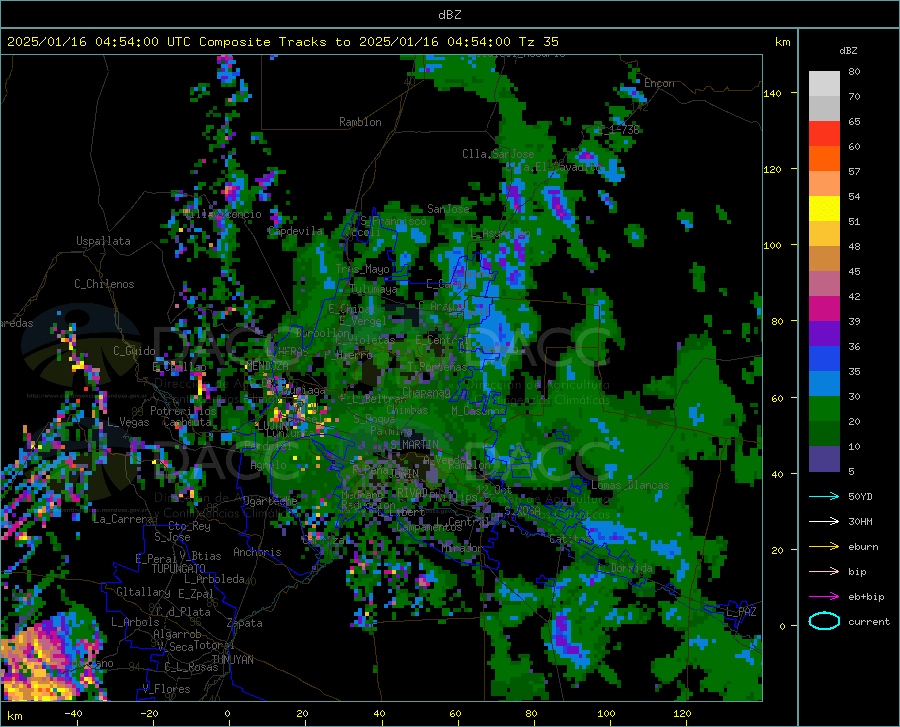
Task: Click the 'eburn' legend label
Action: [863, 547]
